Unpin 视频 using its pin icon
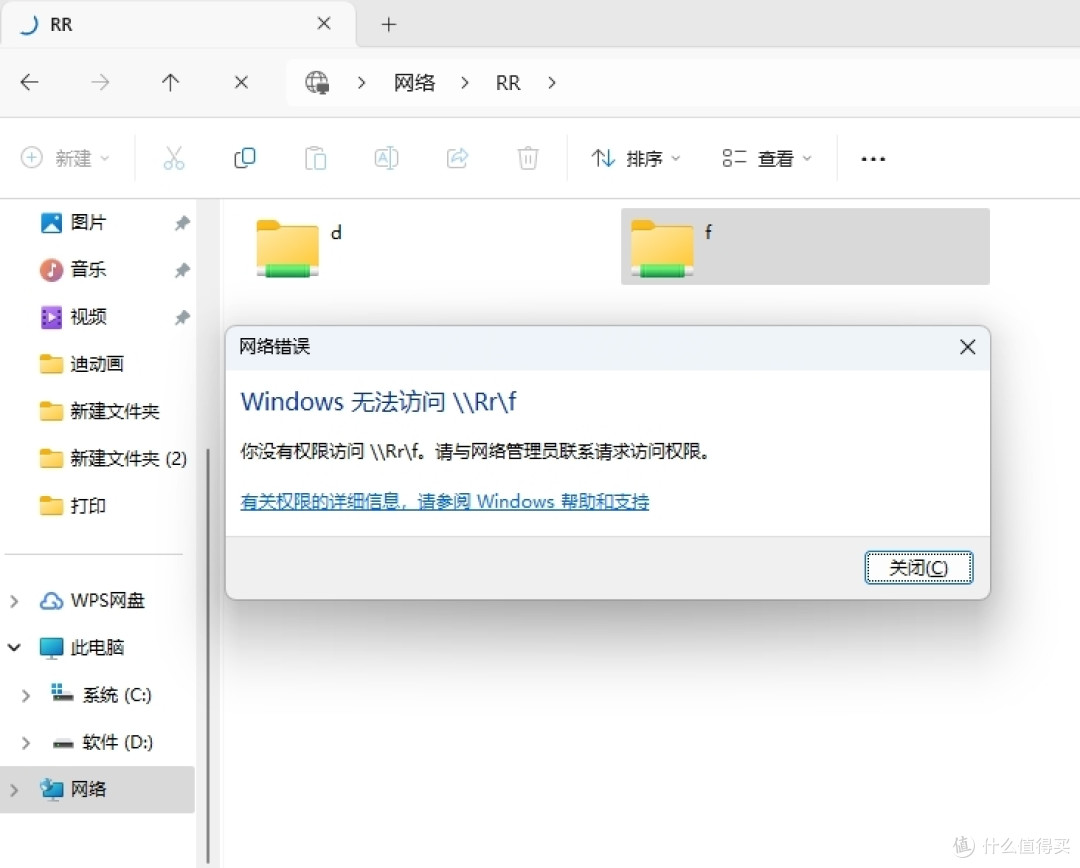The height and width of the screenshot is (868, 1080). [182, 318]
